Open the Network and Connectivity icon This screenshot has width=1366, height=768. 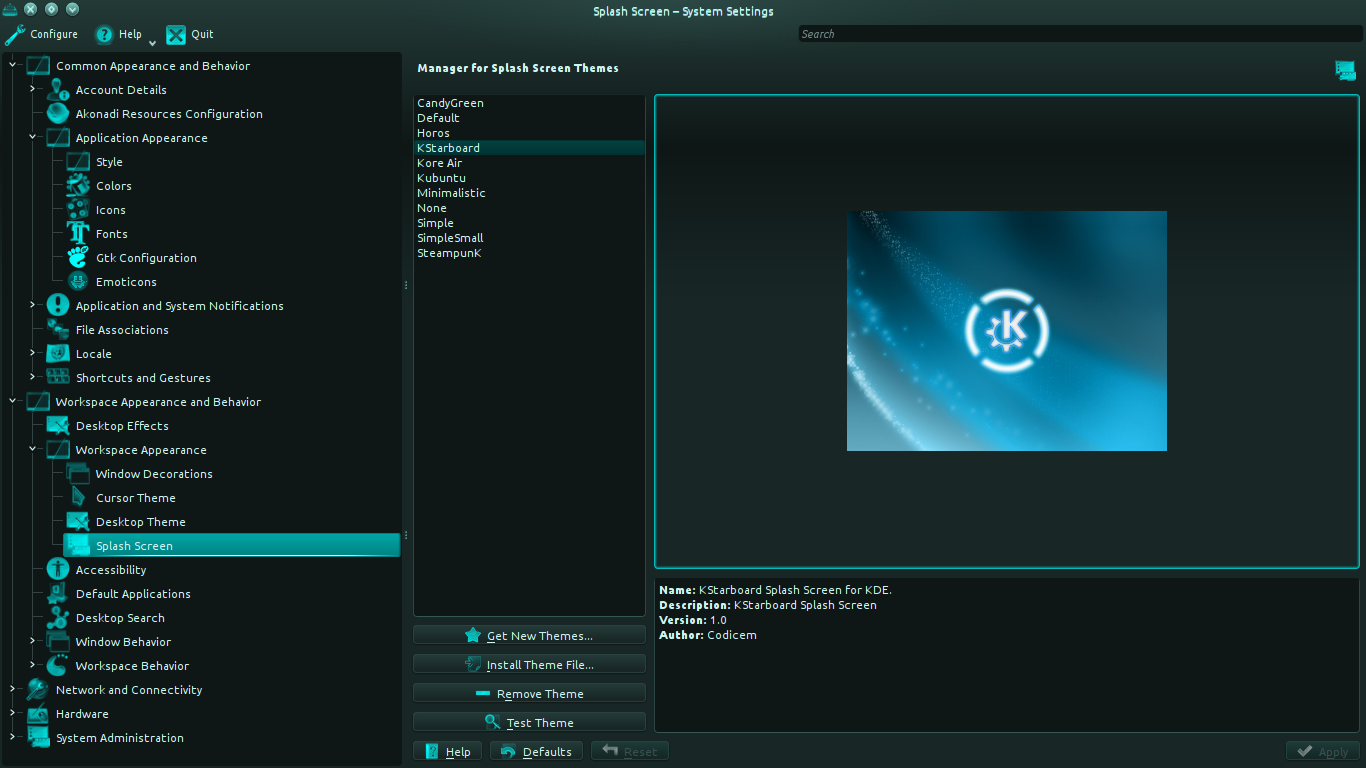pyautogui.click(x=38, y=690)
